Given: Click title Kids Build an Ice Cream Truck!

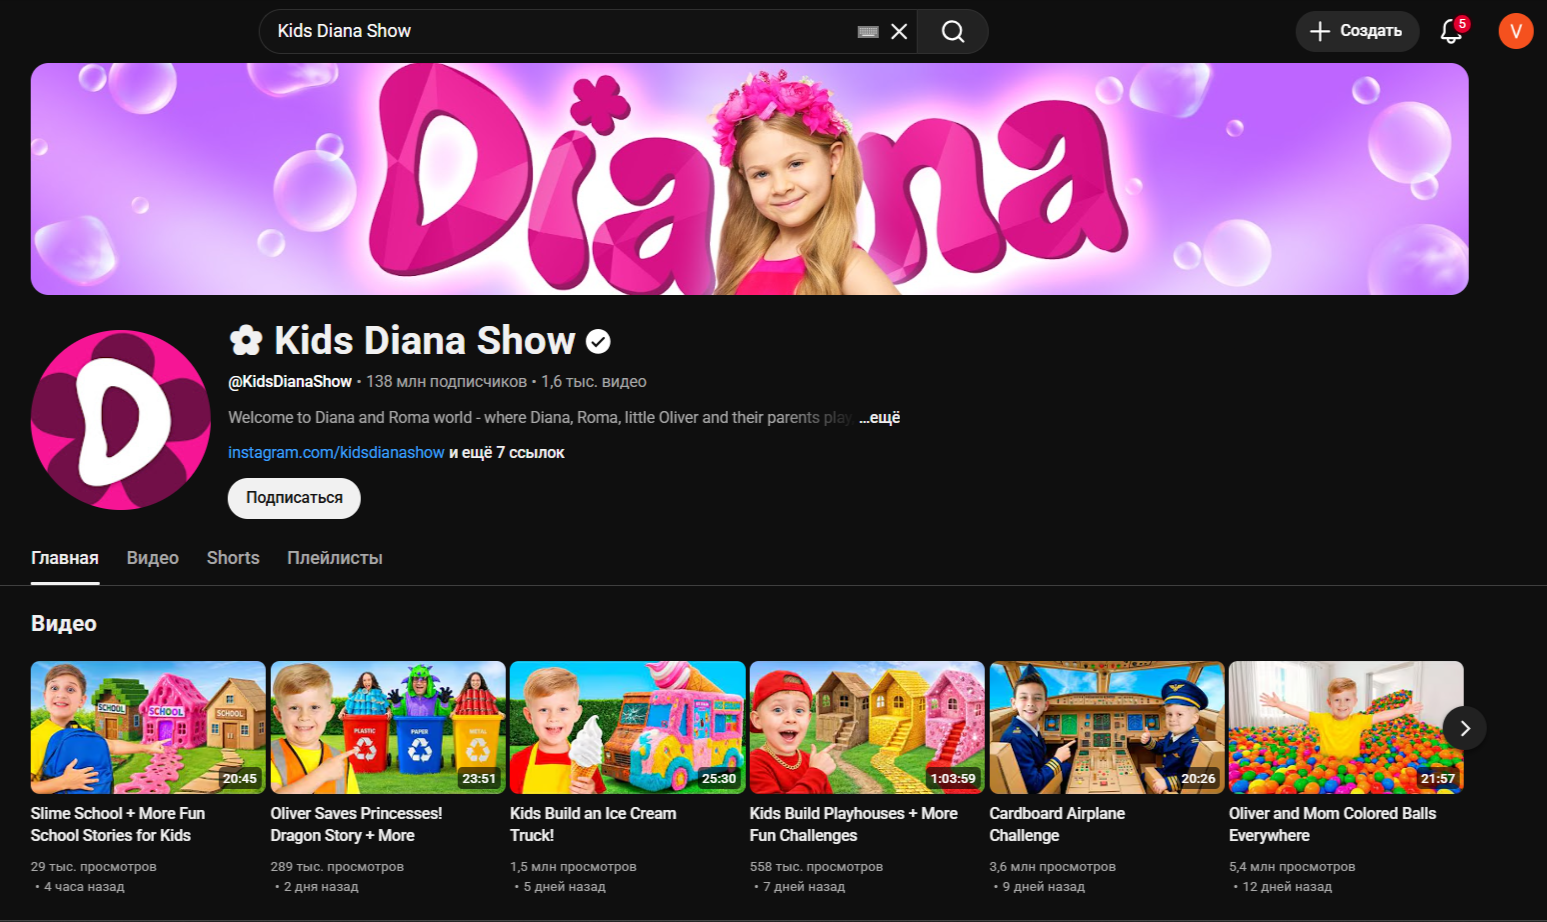Looking at the screenshot, I should pos(593,824).
